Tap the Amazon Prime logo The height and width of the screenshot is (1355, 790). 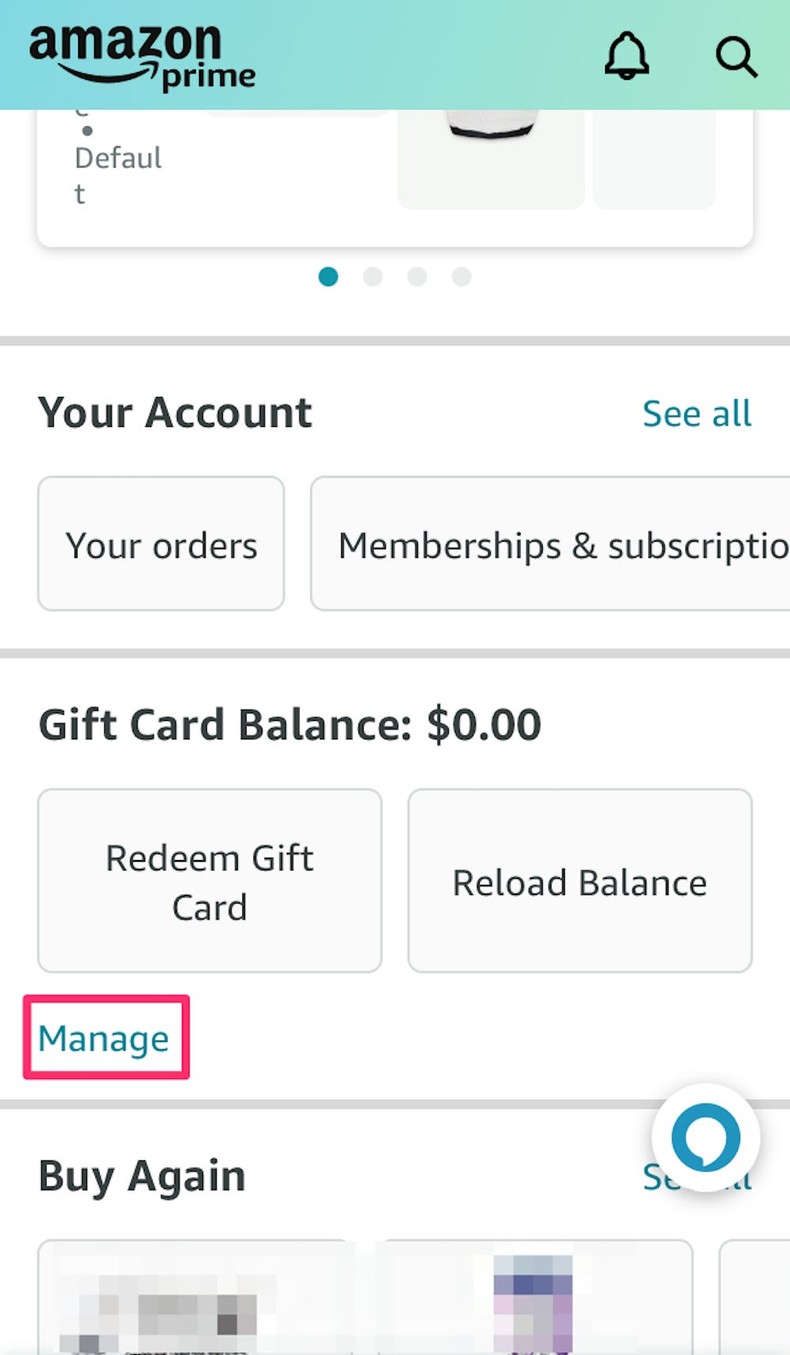pos(140,53)
